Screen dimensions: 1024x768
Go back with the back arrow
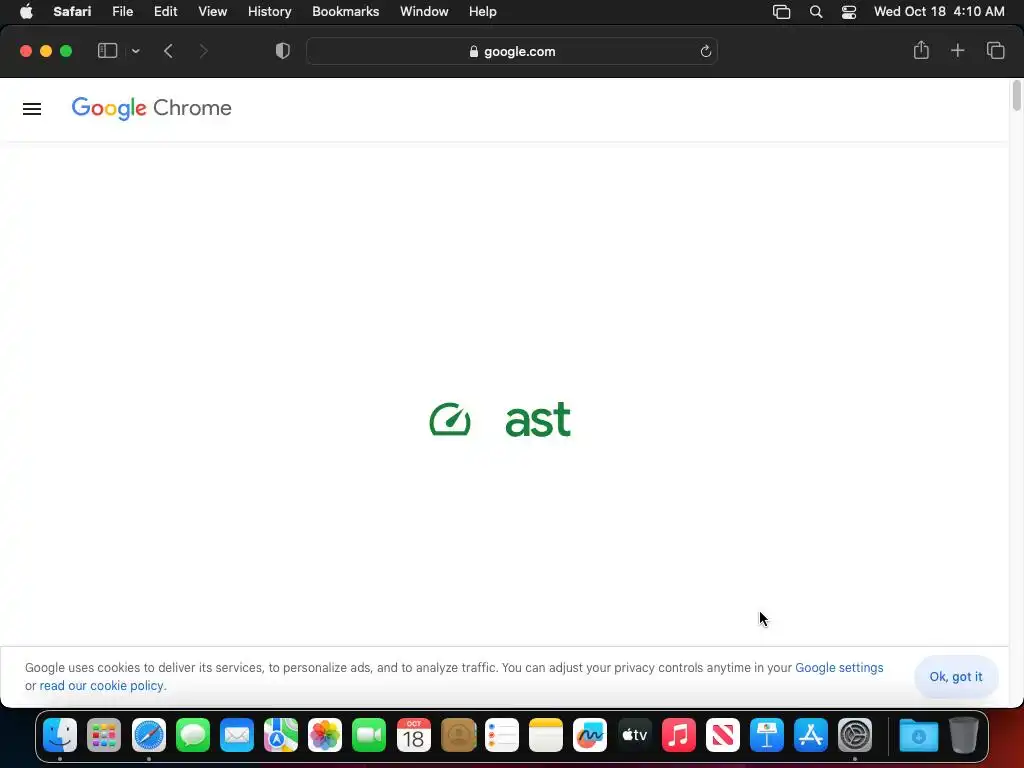point(168,51)
